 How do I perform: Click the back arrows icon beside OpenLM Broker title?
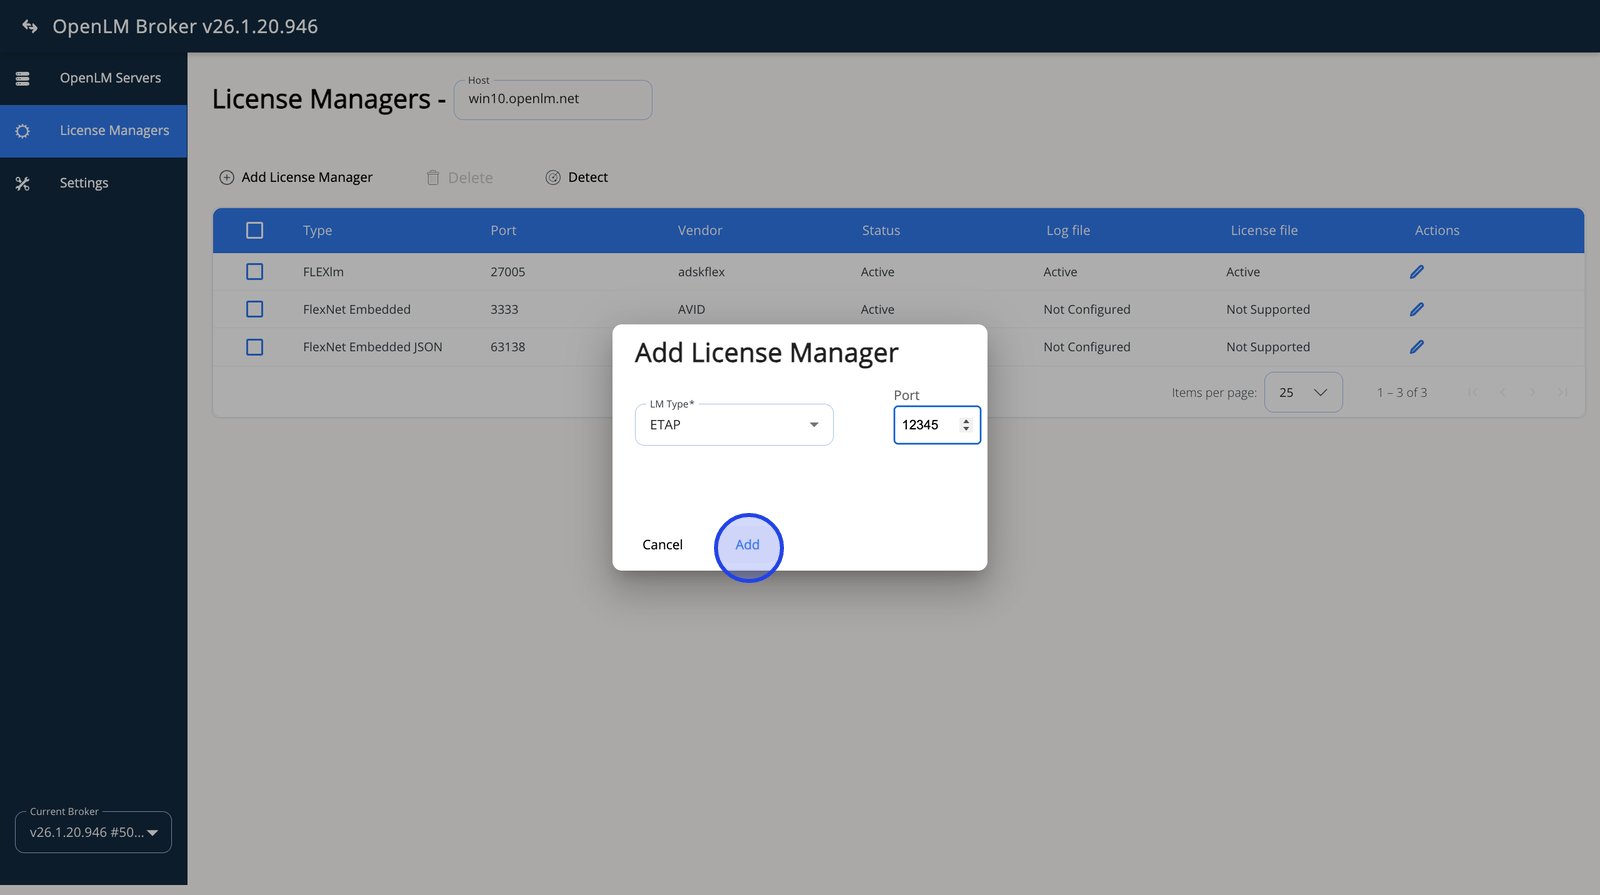29,27
